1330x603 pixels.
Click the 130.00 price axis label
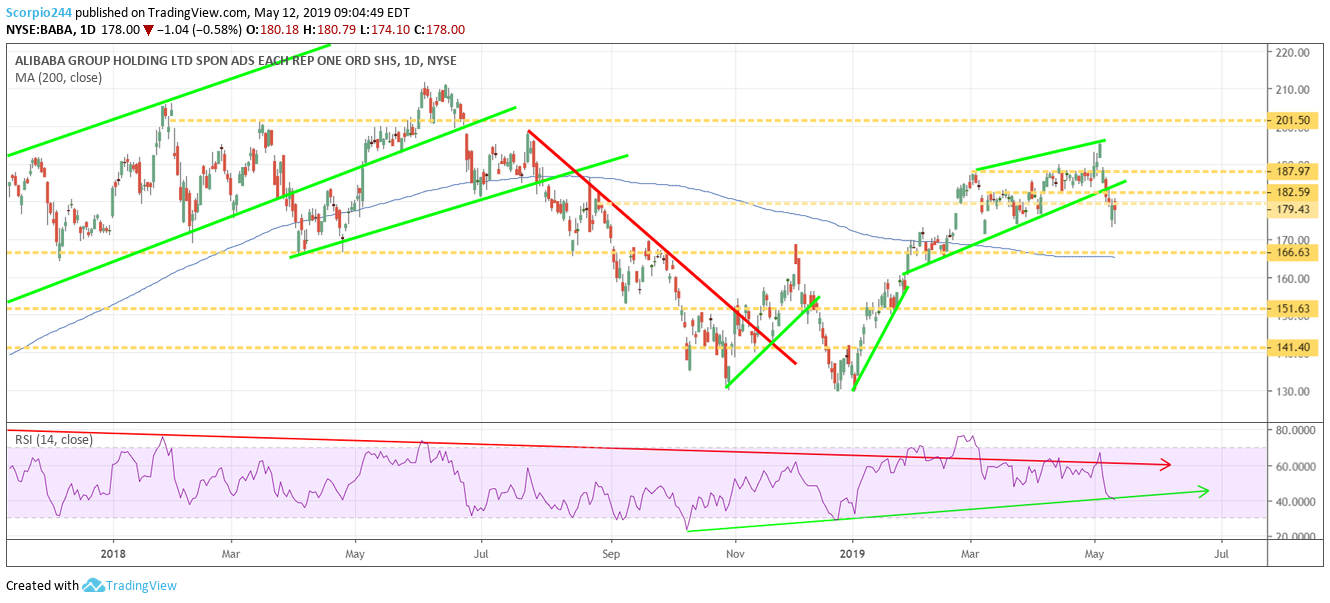pos(1293,392)
